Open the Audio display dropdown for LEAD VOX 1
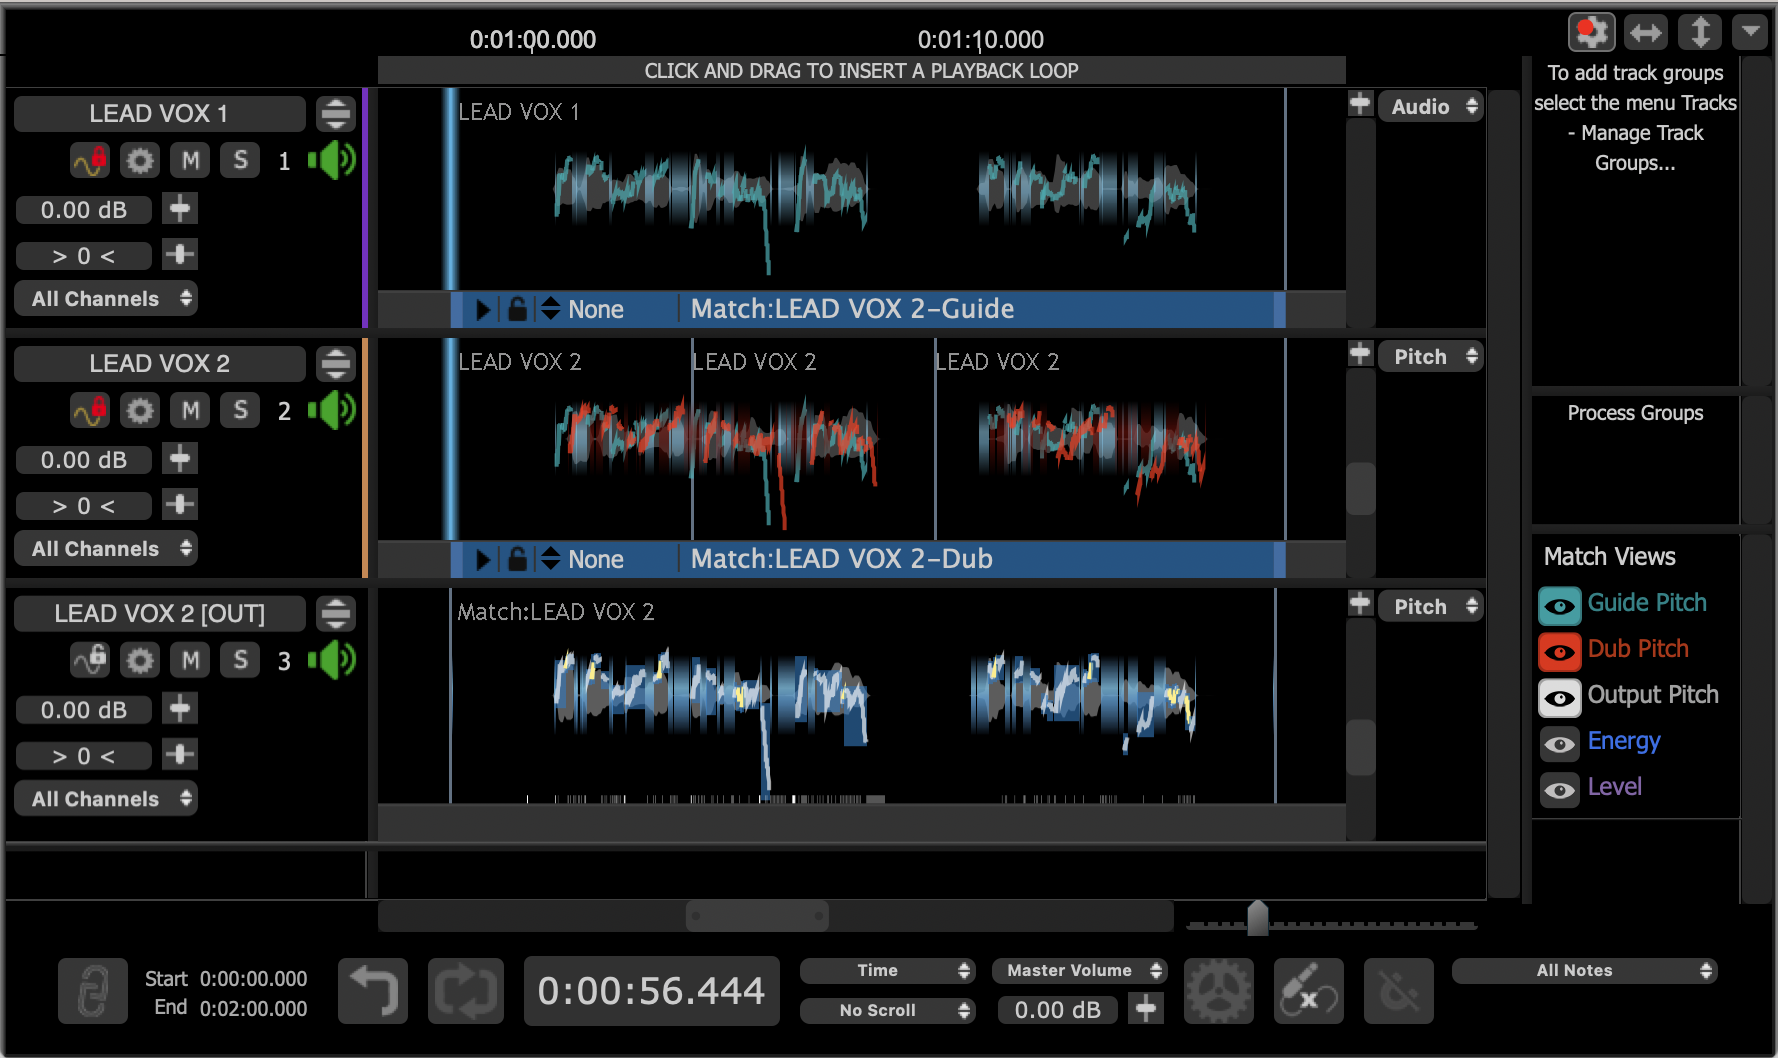 pyautogui.click(x=1430, y=107)
